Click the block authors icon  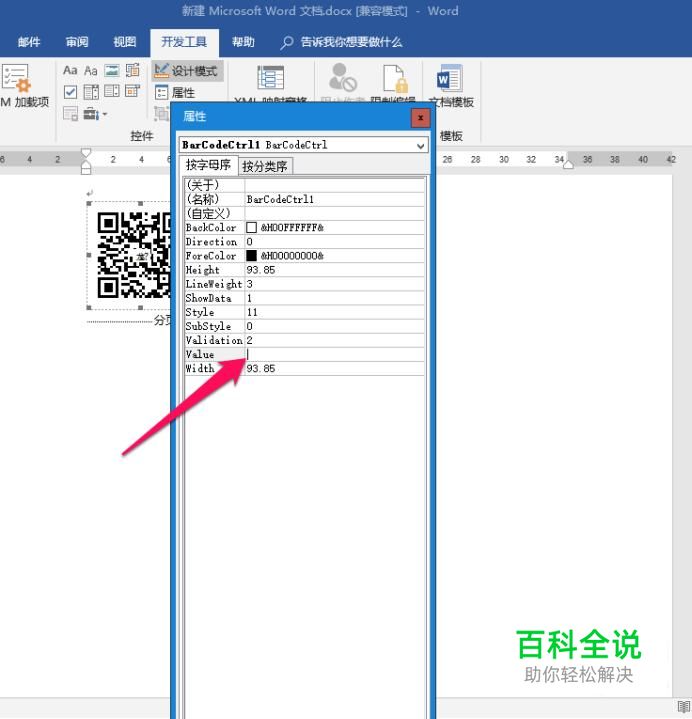point(343,77)
